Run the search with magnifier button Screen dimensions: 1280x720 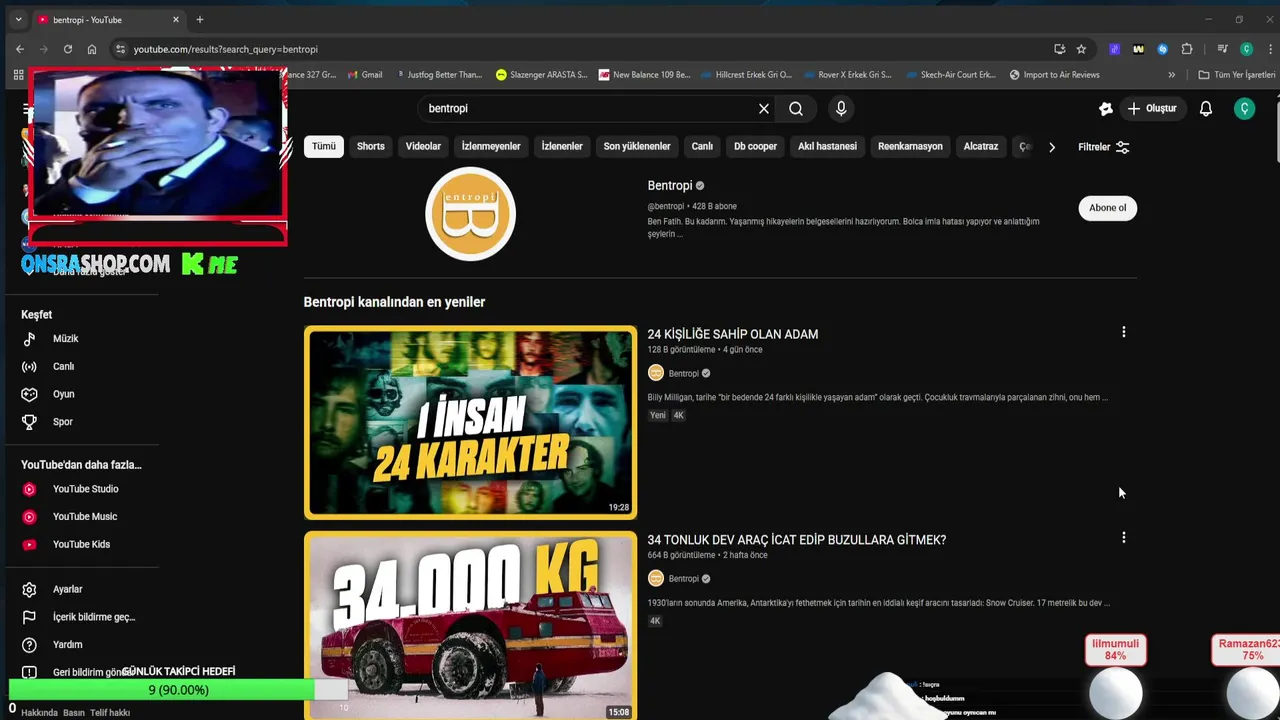click(x=796, y=108)
